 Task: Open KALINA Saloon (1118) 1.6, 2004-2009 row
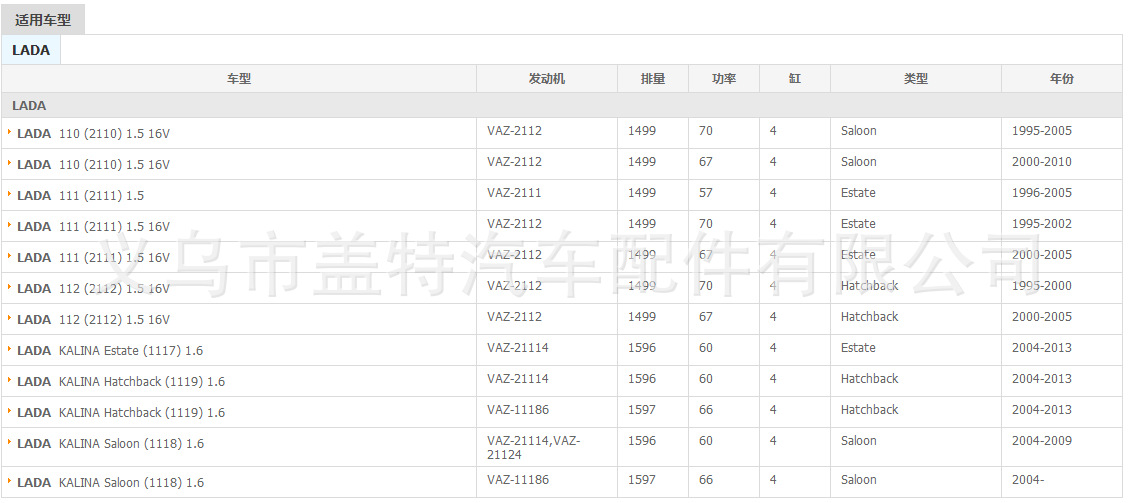pyautogui.click(x=111, y=444)
